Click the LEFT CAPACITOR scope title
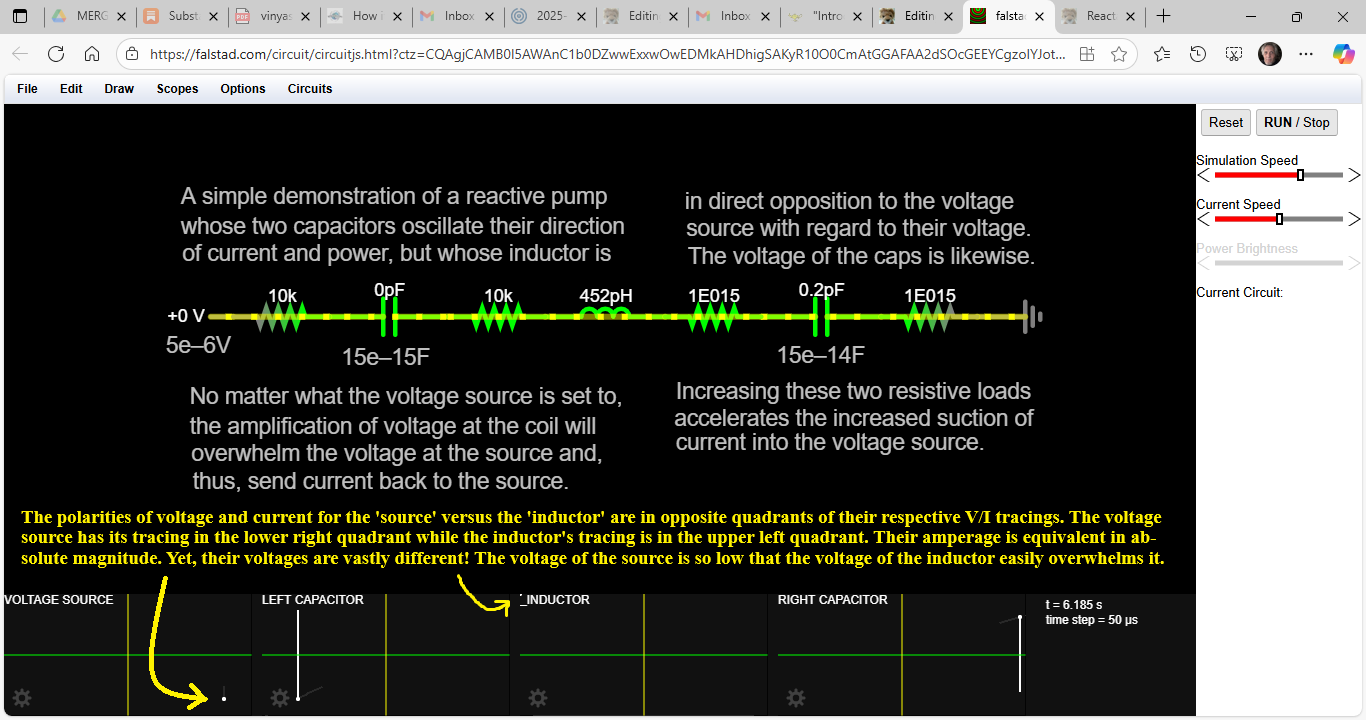 [313, 600]
